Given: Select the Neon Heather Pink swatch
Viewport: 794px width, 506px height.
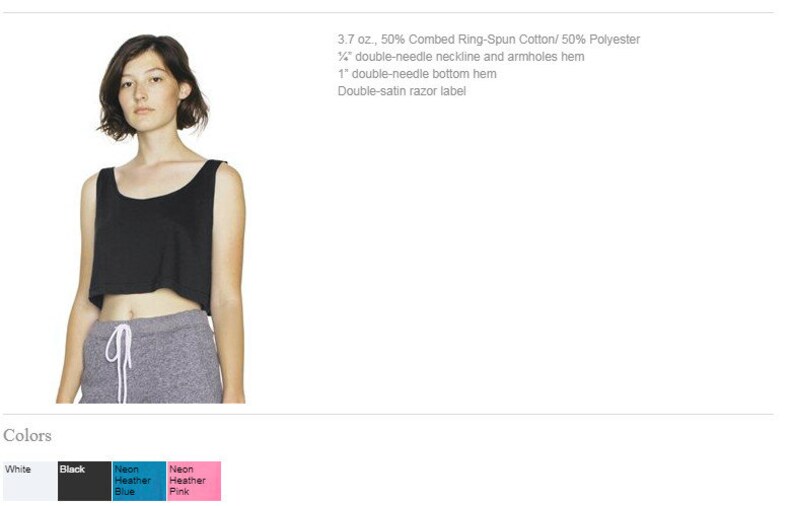Looking at the screenshot, I should pos(194,481).
